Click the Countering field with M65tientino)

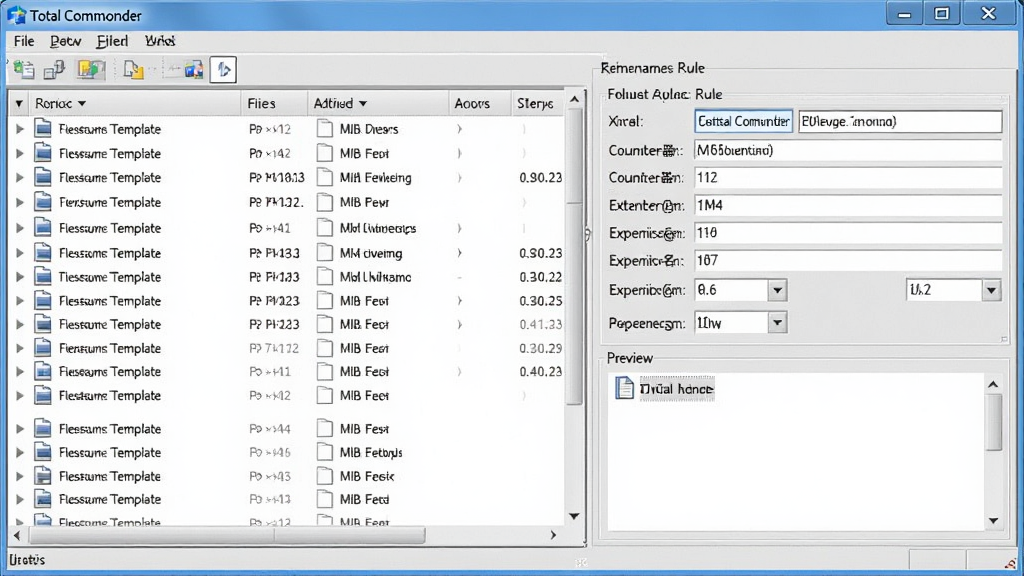tap(848, 150)
